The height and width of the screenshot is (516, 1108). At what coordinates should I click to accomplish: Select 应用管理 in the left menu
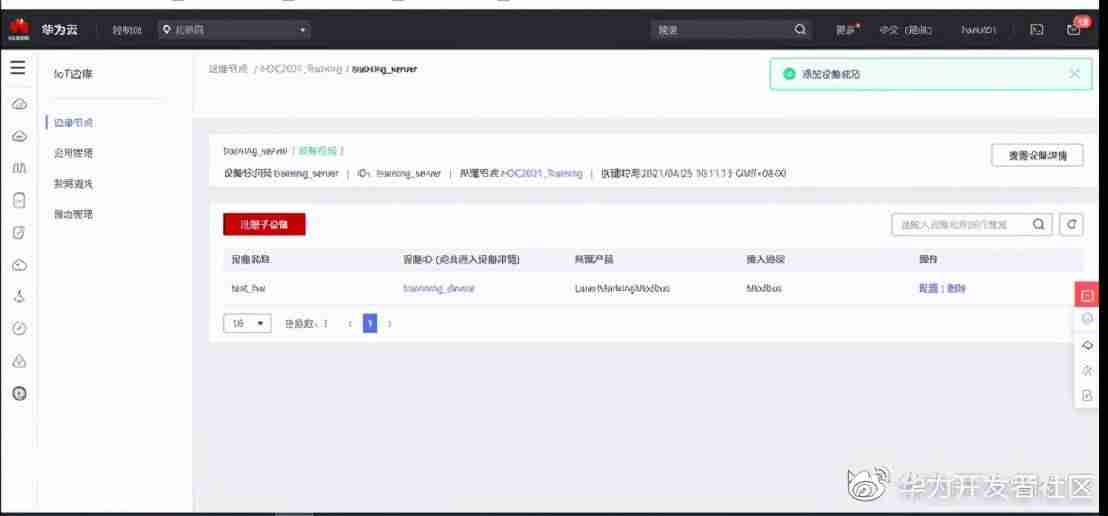pos(73,153)
